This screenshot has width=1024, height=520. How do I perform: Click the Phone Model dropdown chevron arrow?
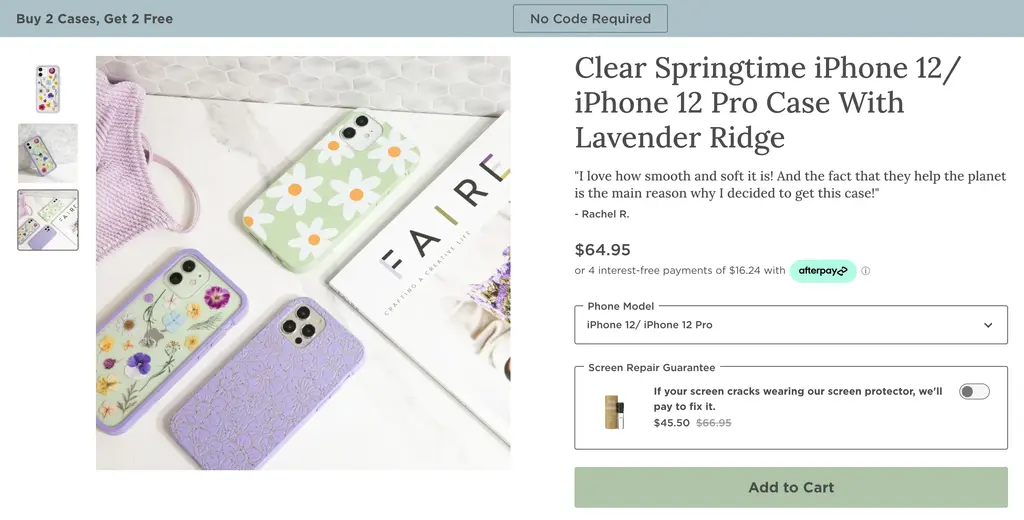(988, 325)
